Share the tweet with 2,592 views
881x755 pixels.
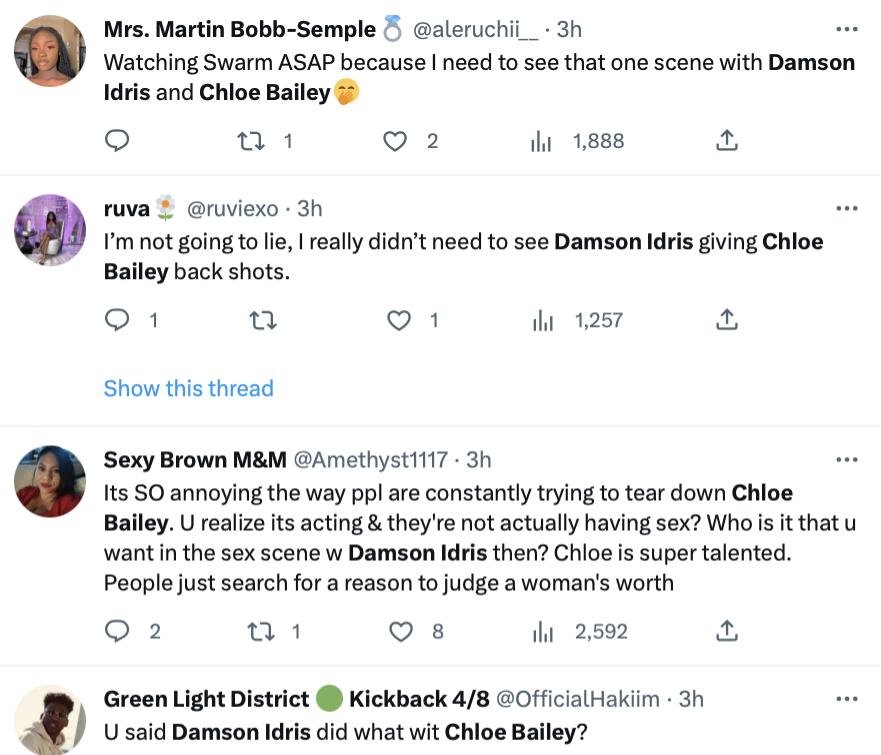727,631
